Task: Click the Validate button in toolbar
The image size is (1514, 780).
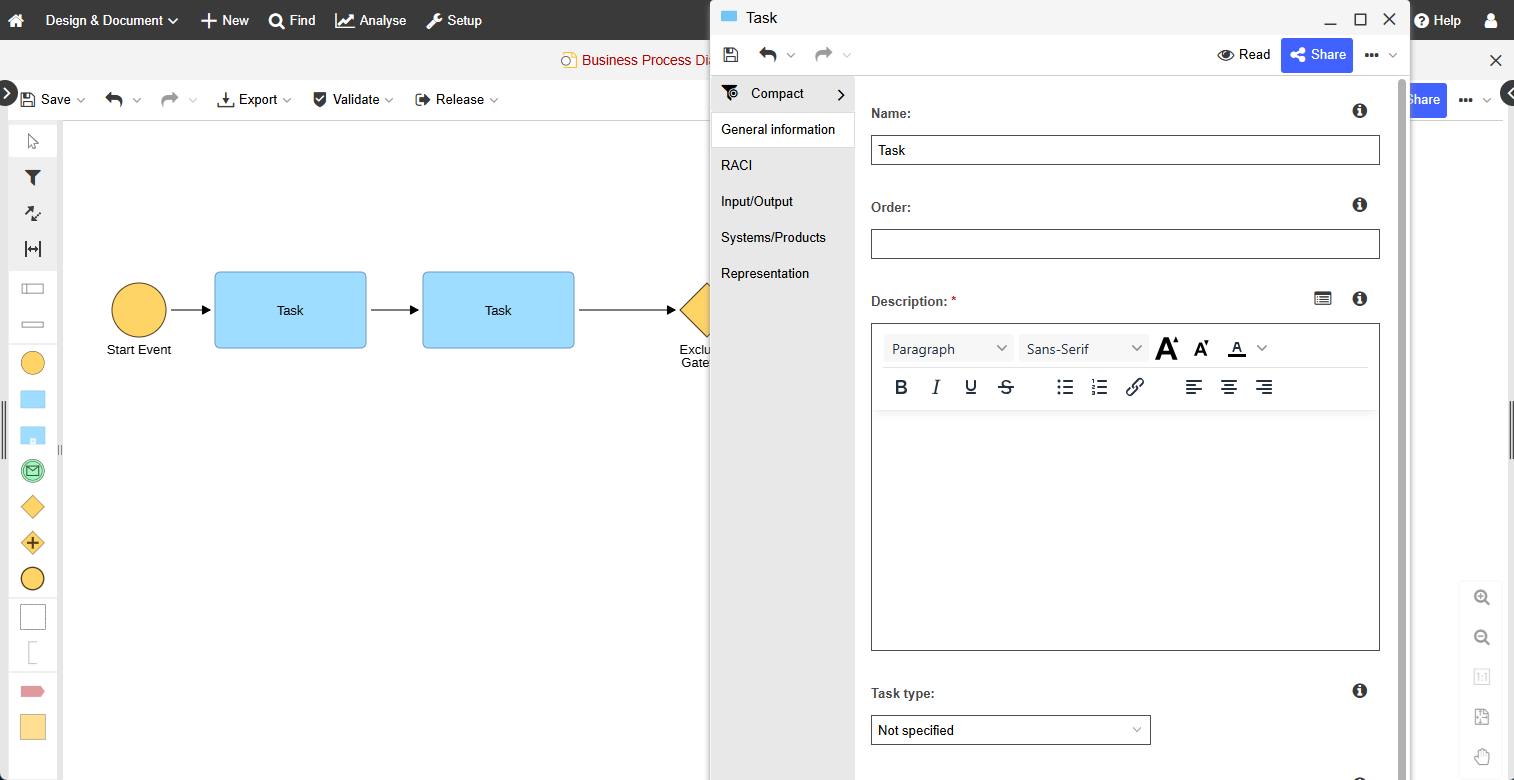Action: [353, 99]
